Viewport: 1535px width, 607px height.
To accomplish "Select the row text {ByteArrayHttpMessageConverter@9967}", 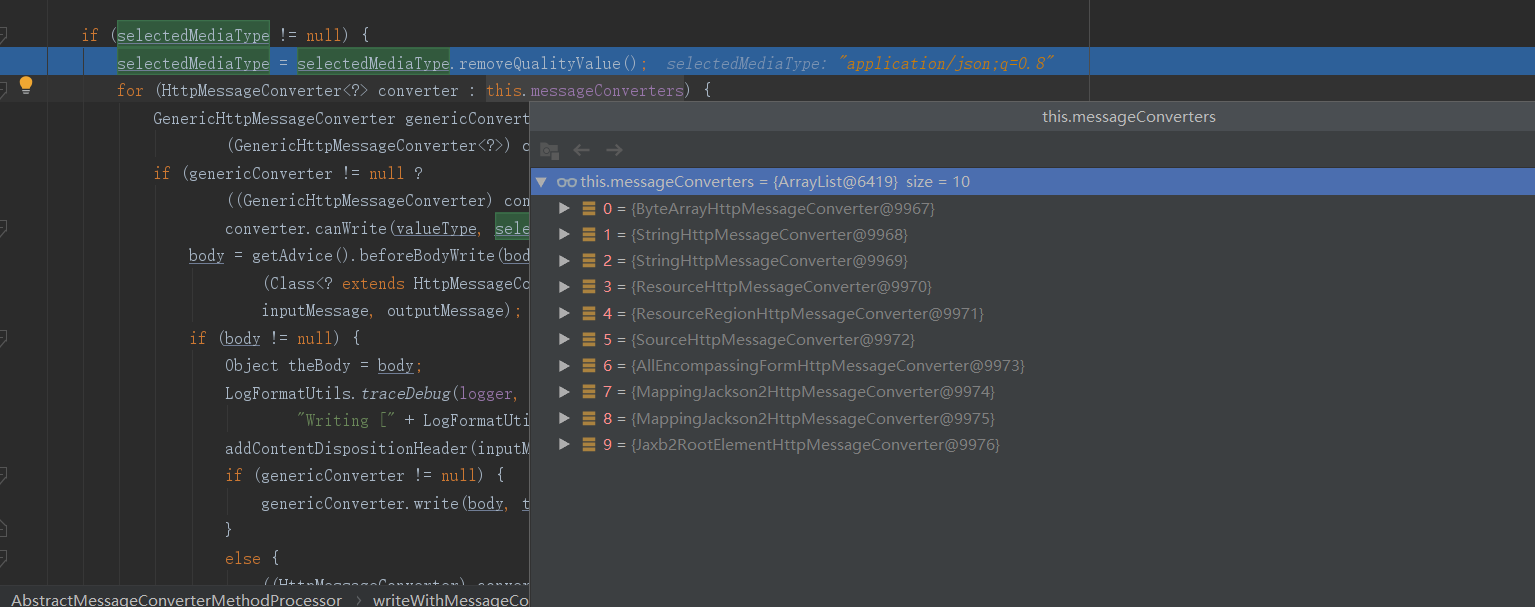I will click(x=783, y=209).
